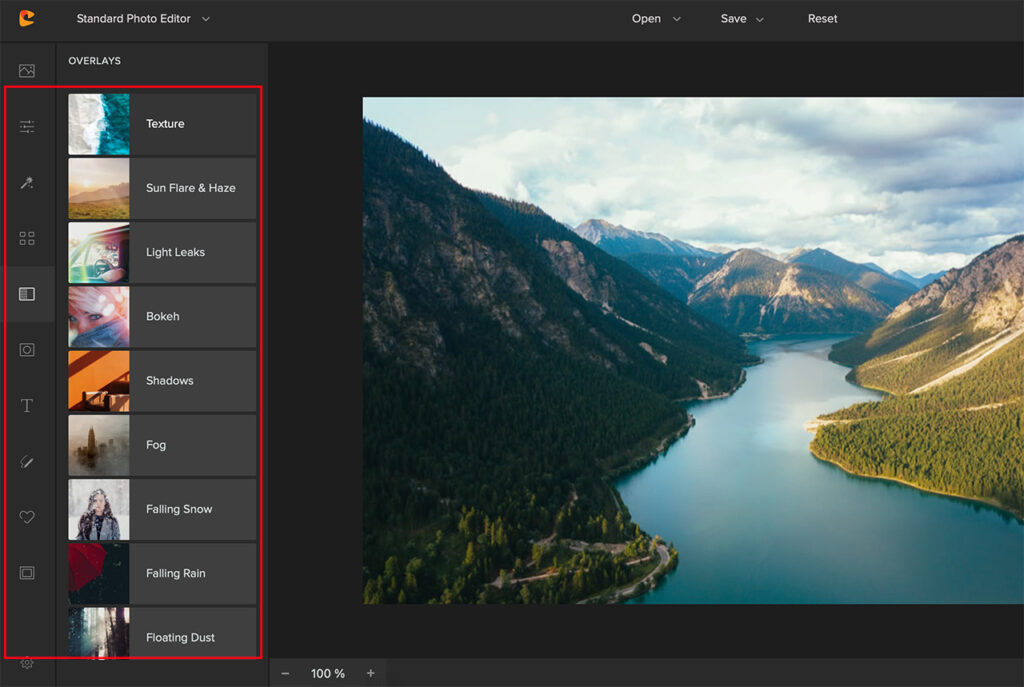
Task: Select the Bokeh overlay category
Action: [162, 317]
